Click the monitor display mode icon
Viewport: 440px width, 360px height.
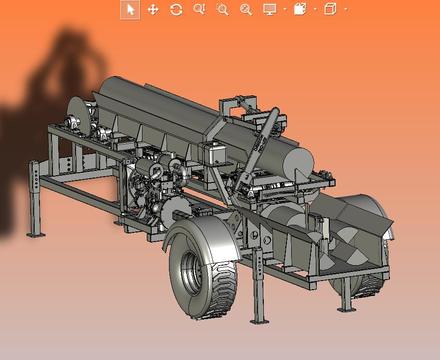pos(269,9)
